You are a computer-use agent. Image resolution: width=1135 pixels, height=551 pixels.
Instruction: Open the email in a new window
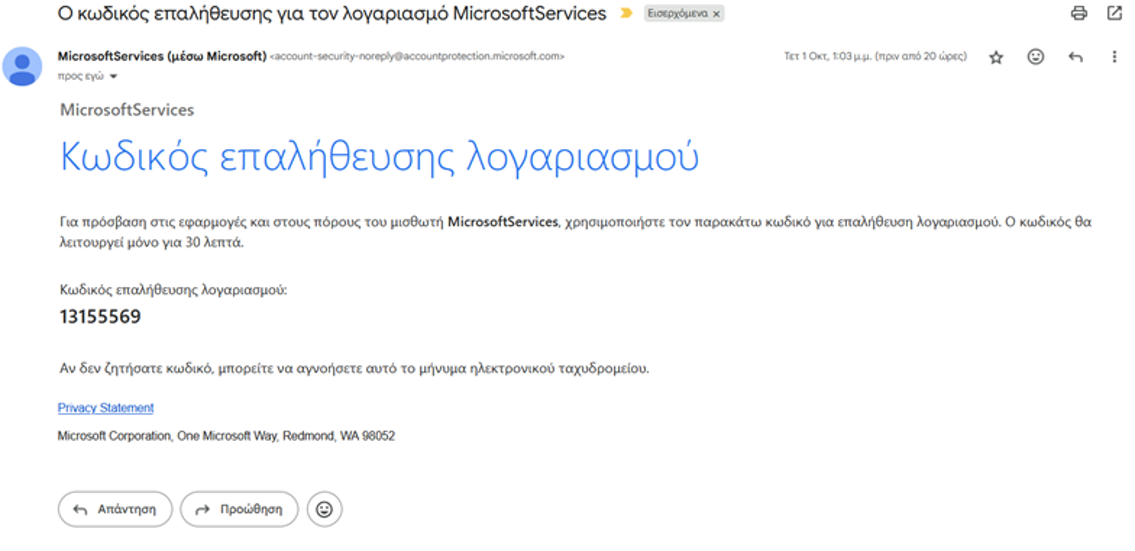pyautogui.click(x=1115, y=13)
